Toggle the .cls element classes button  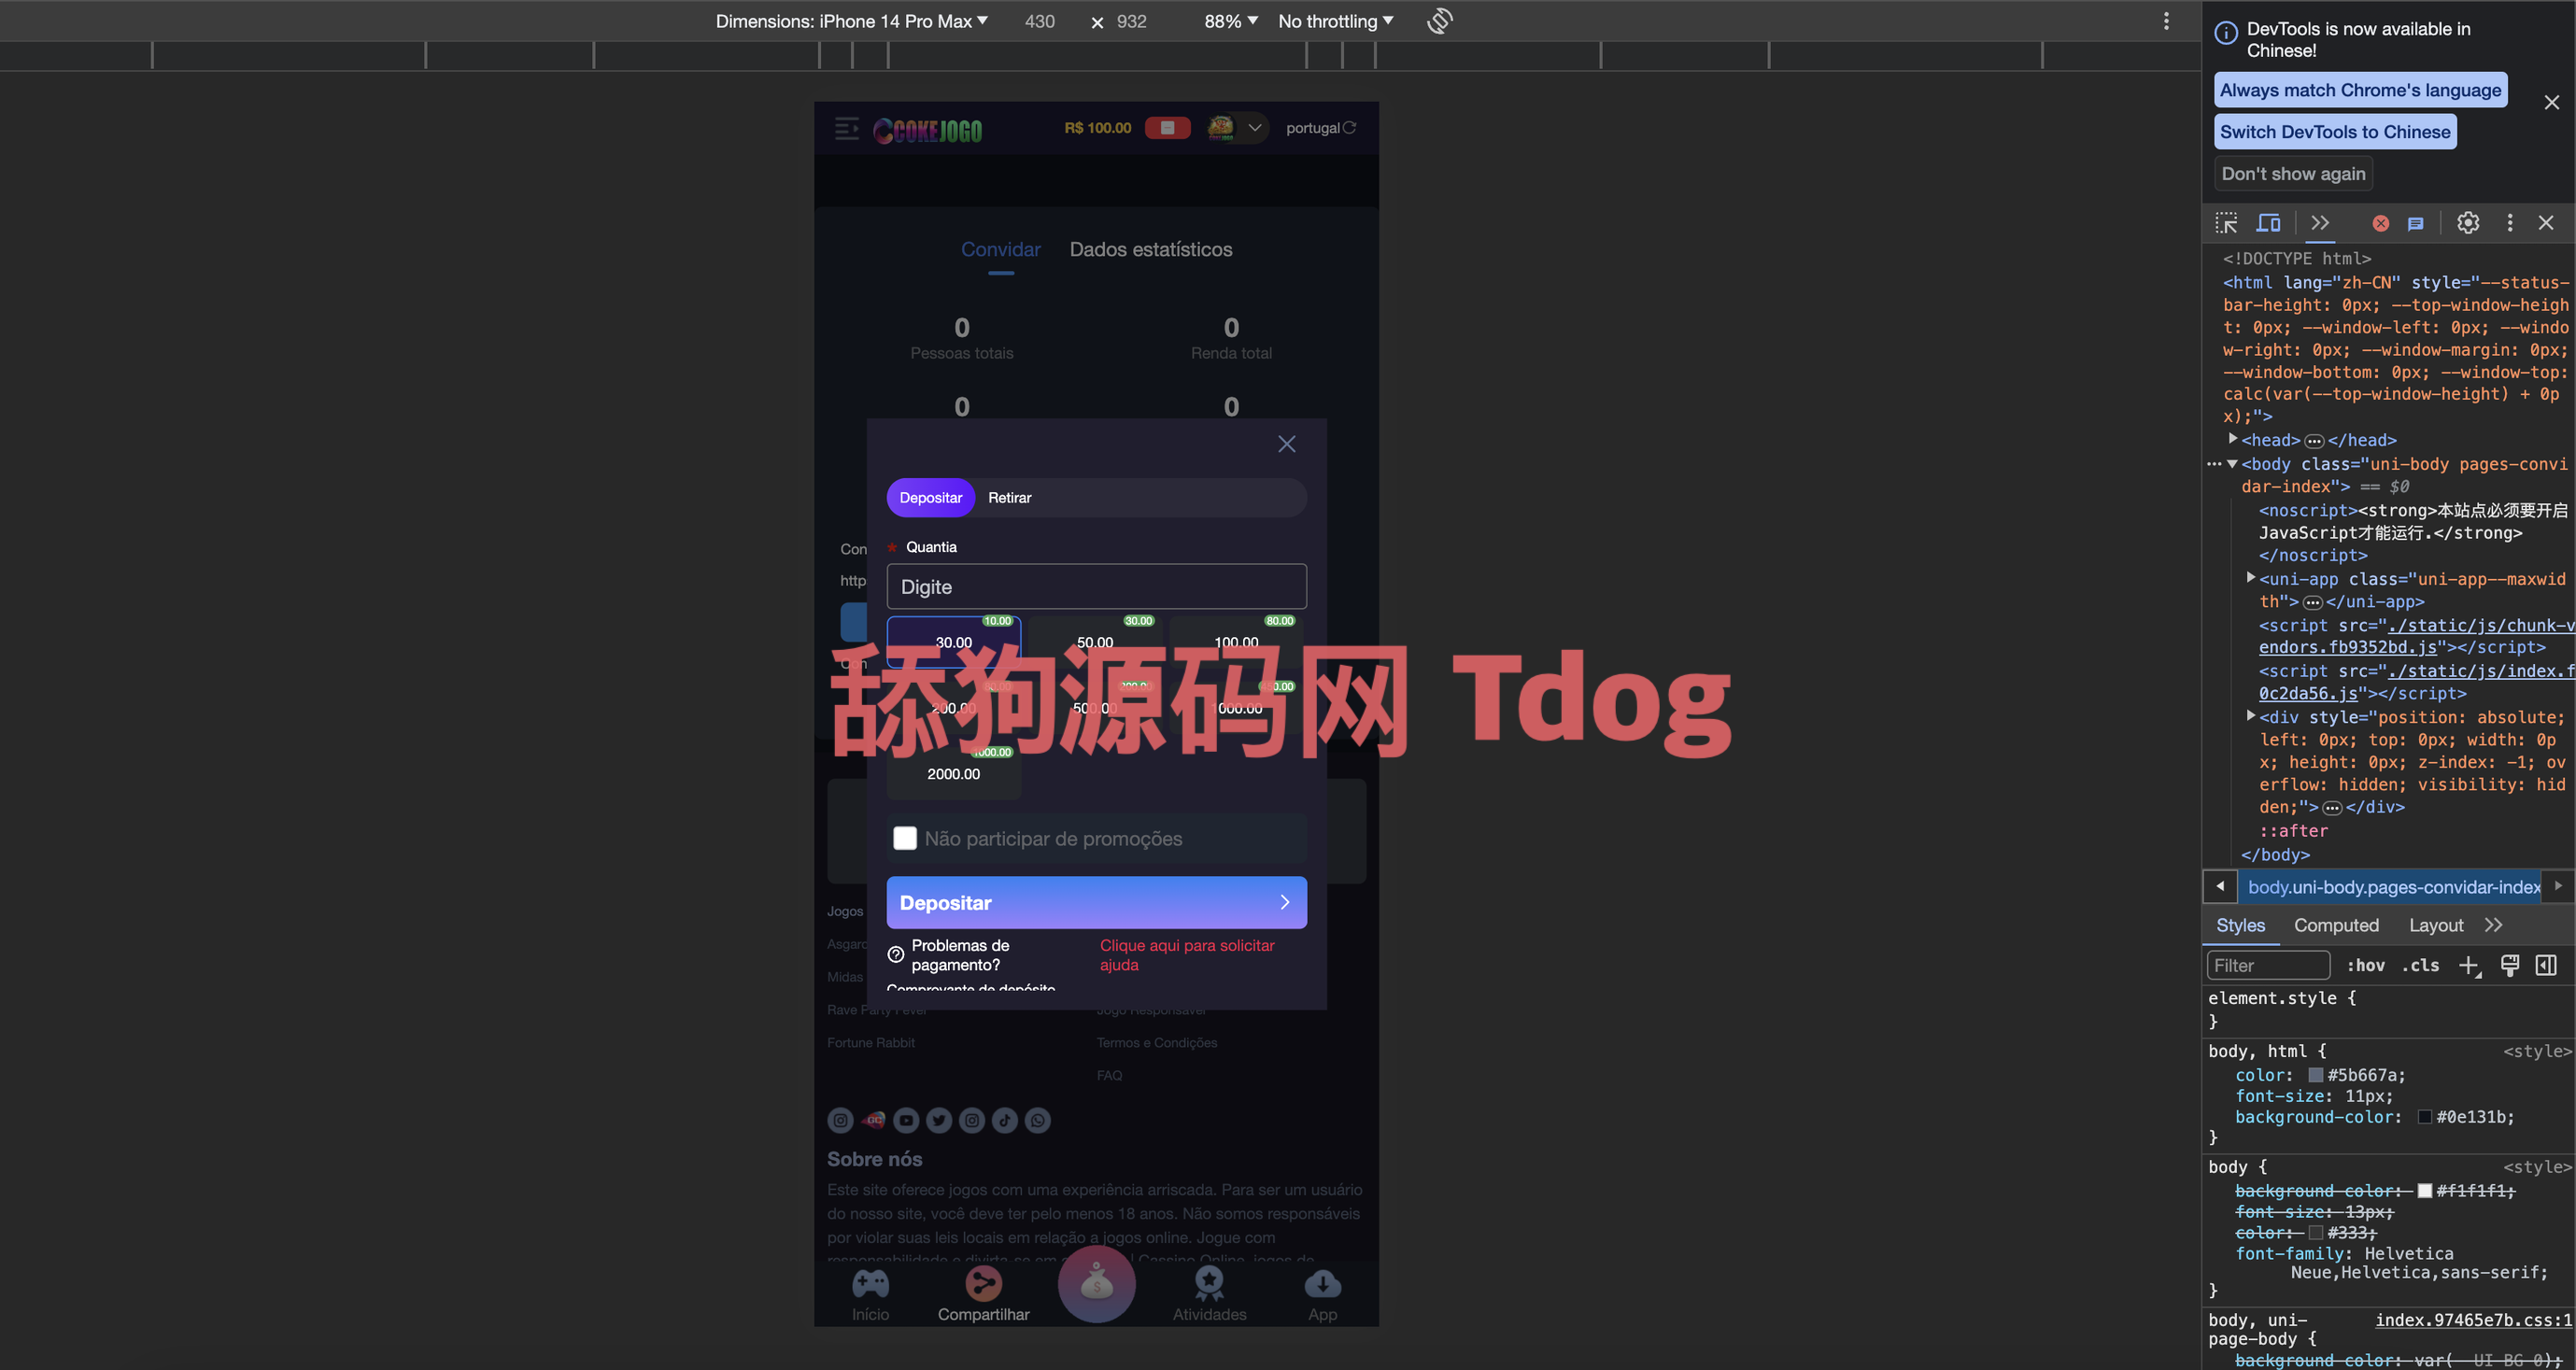click(2419, 965)
